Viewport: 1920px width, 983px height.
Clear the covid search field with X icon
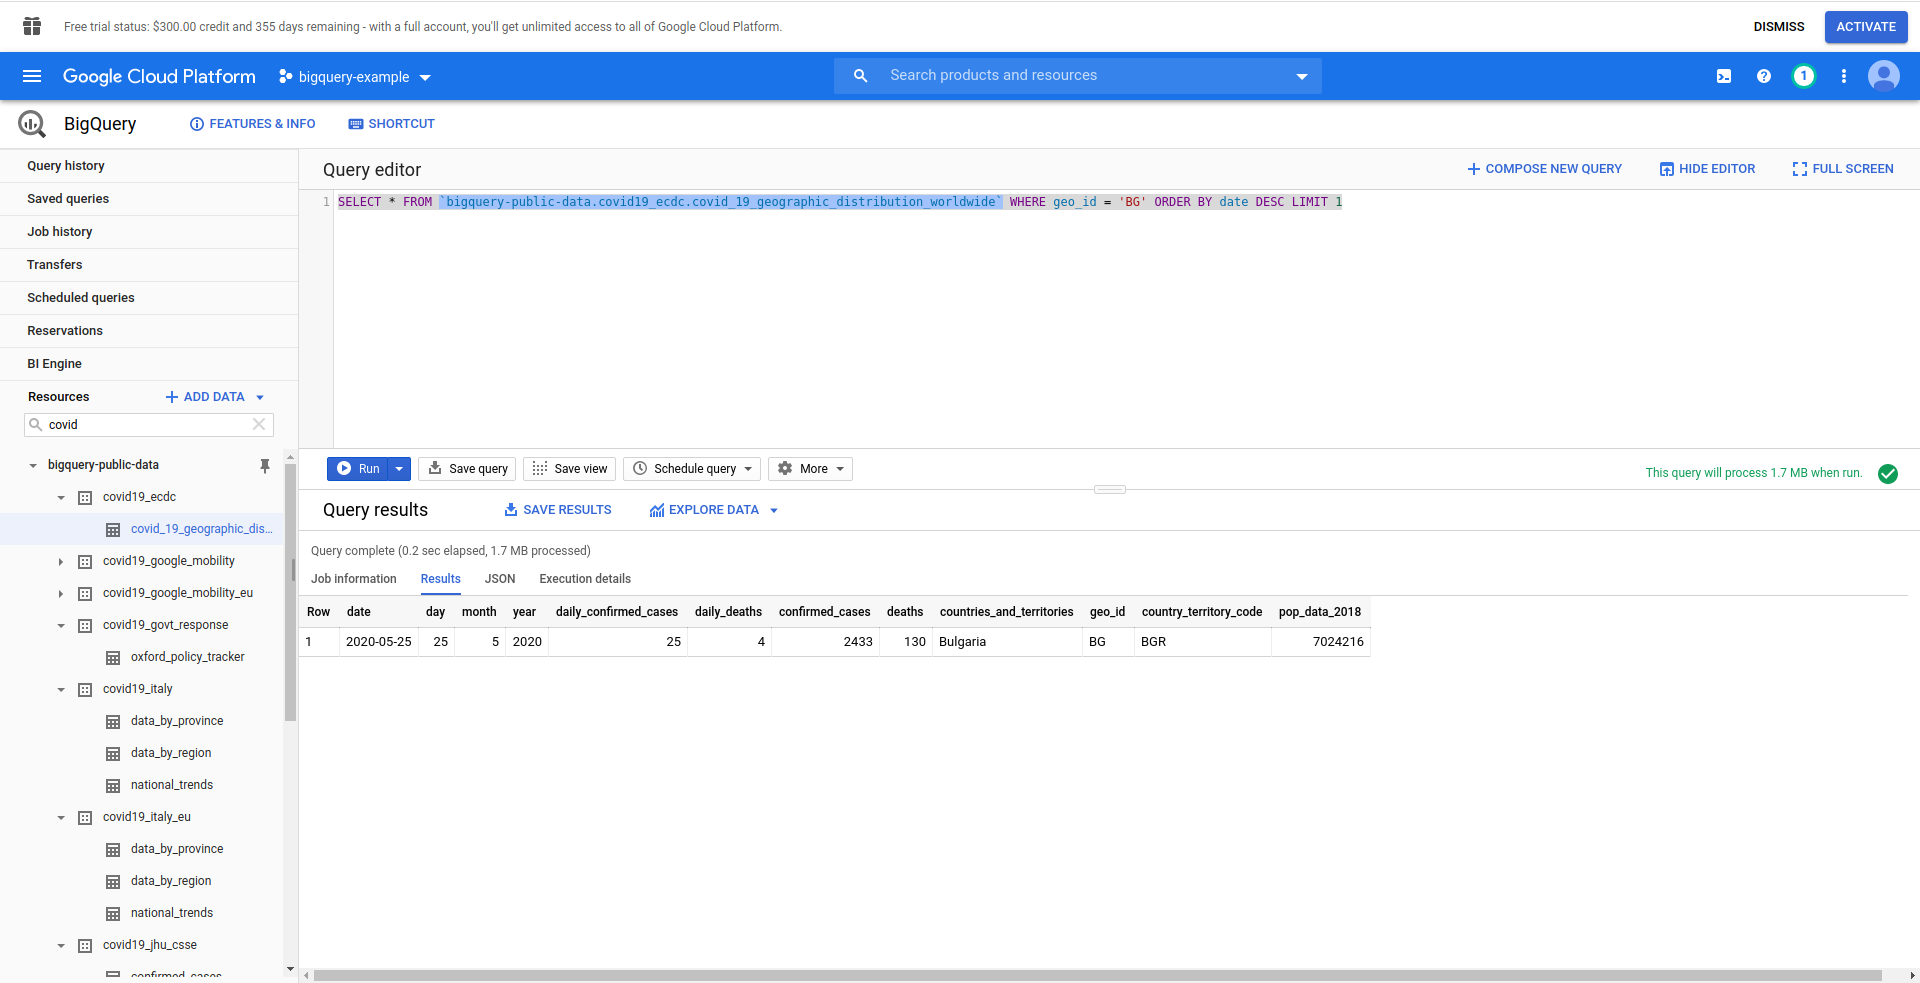pyautogui.click(x=259, y=424)
